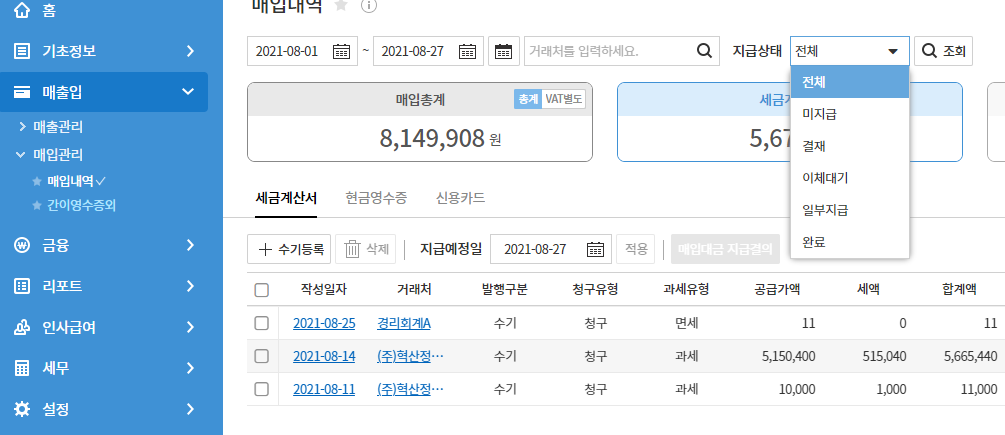The width and height of the screenshot is (1005, 435).
Task: Click standalone calendar range button
Action: [x=504, y=51]
